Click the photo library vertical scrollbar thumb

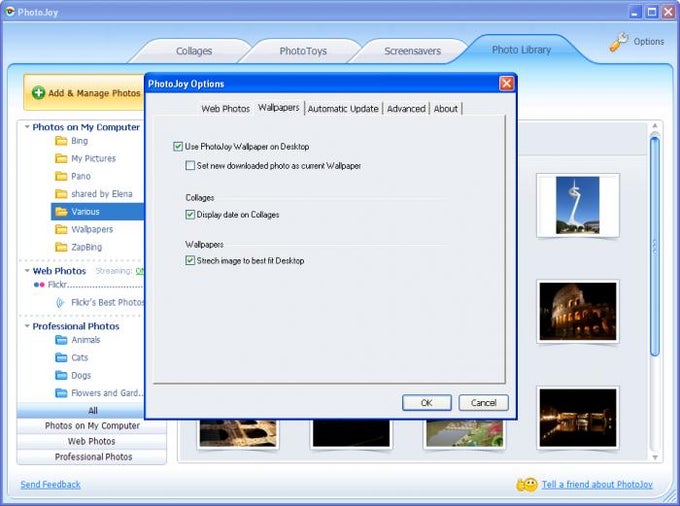click(x=655, y=246)
